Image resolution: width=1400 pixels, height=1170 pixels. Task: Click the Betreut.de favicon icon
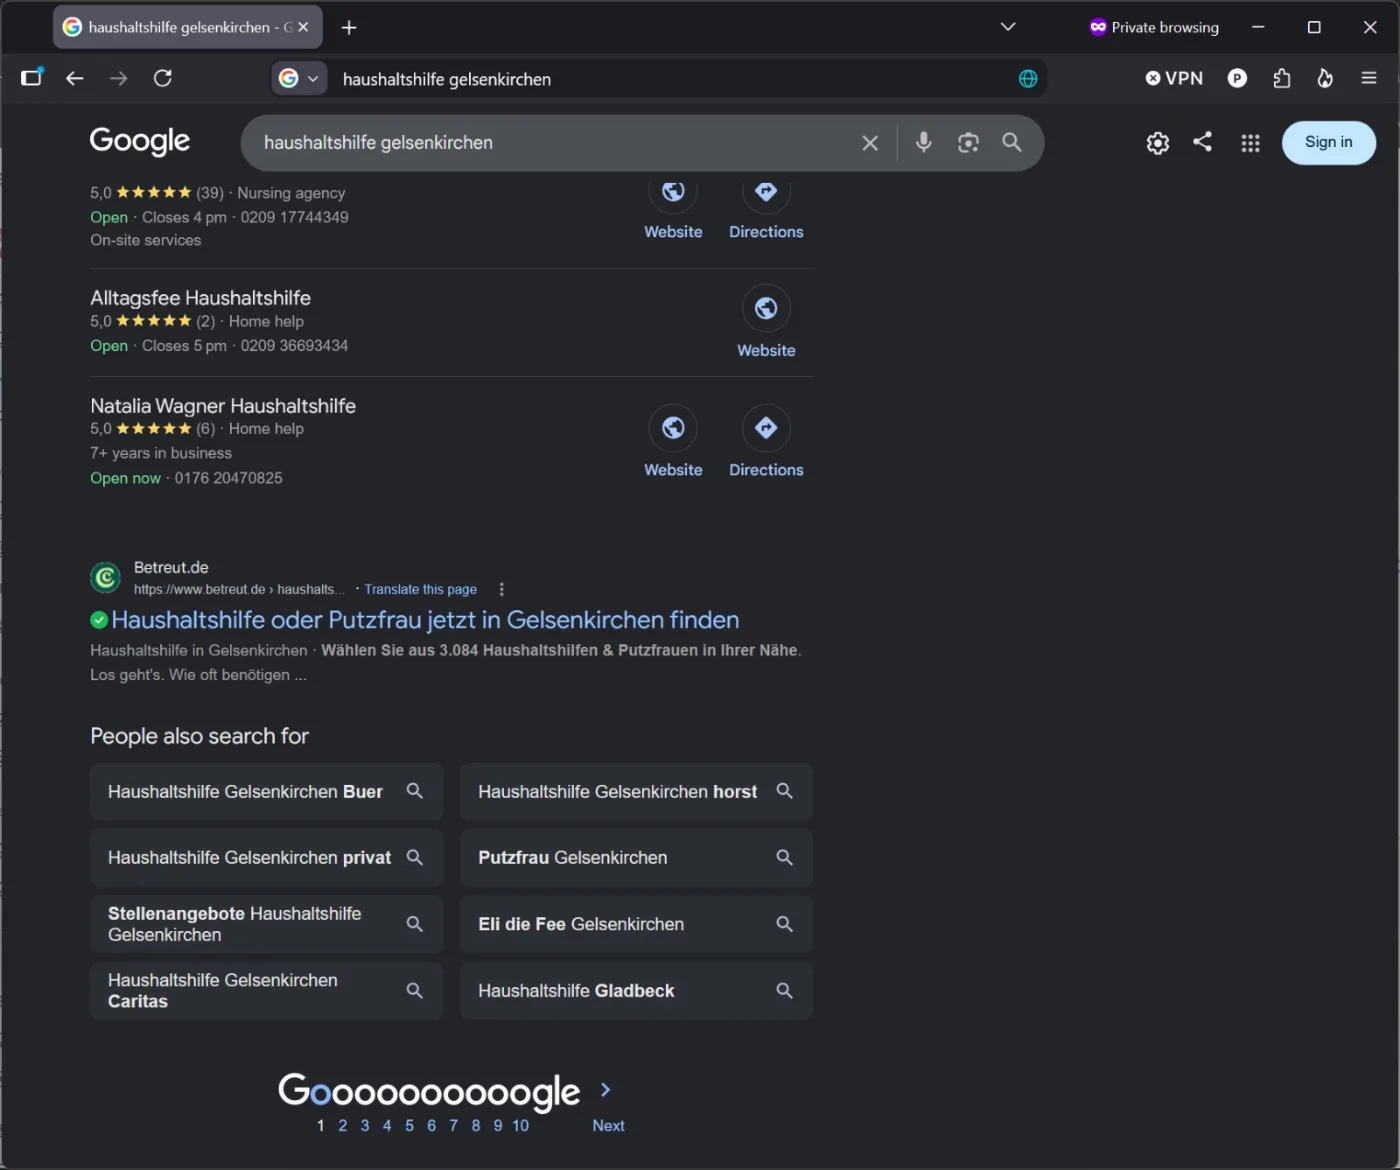coord(105,577)
